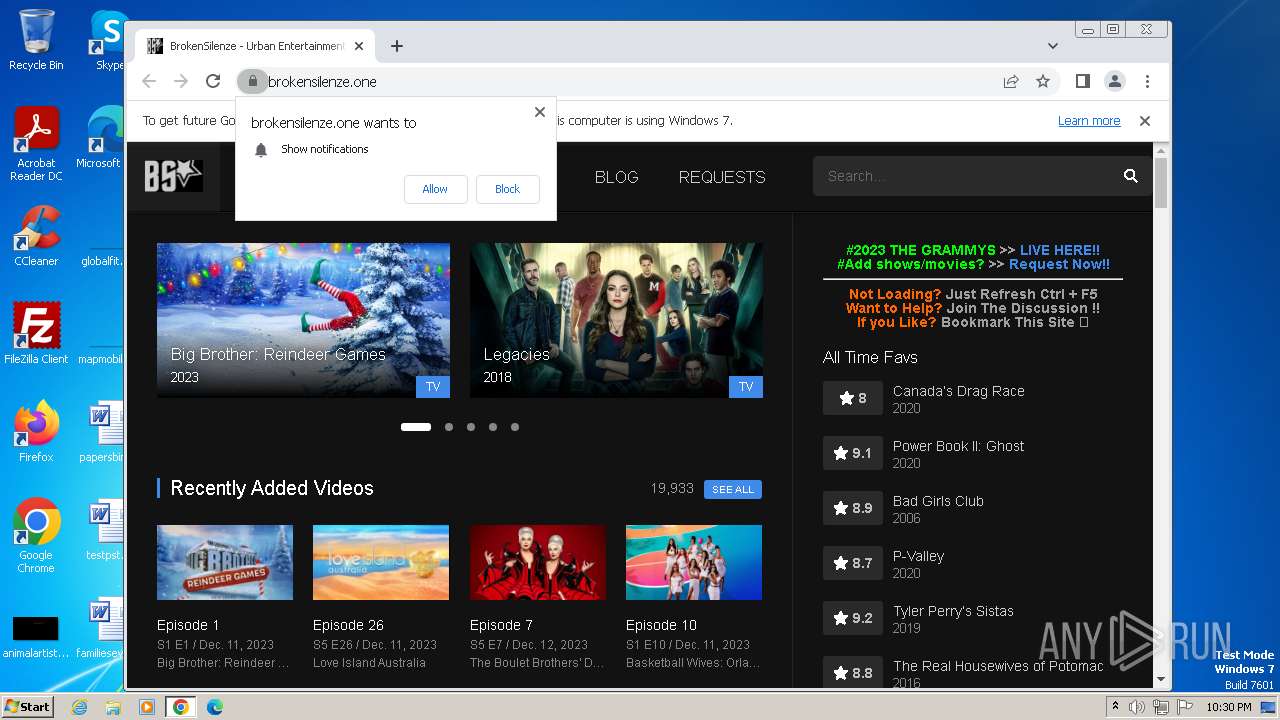Open Chrome from the taskbar
Image resolution: width=1280 pixels, height=720 pixels.
pyautogui.click(x=180, y=707)
